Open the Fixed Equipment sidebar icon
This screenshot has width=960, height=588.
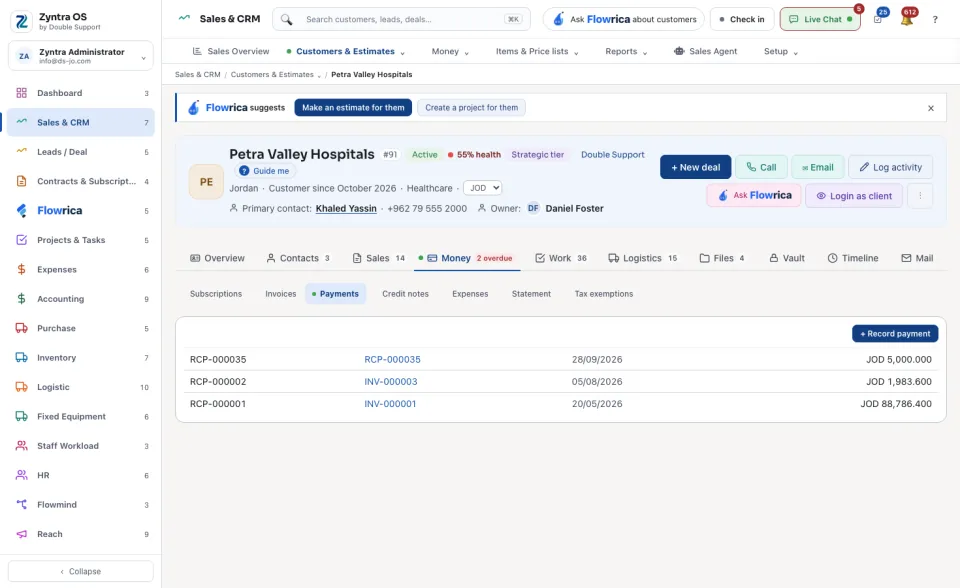(21, 416)
